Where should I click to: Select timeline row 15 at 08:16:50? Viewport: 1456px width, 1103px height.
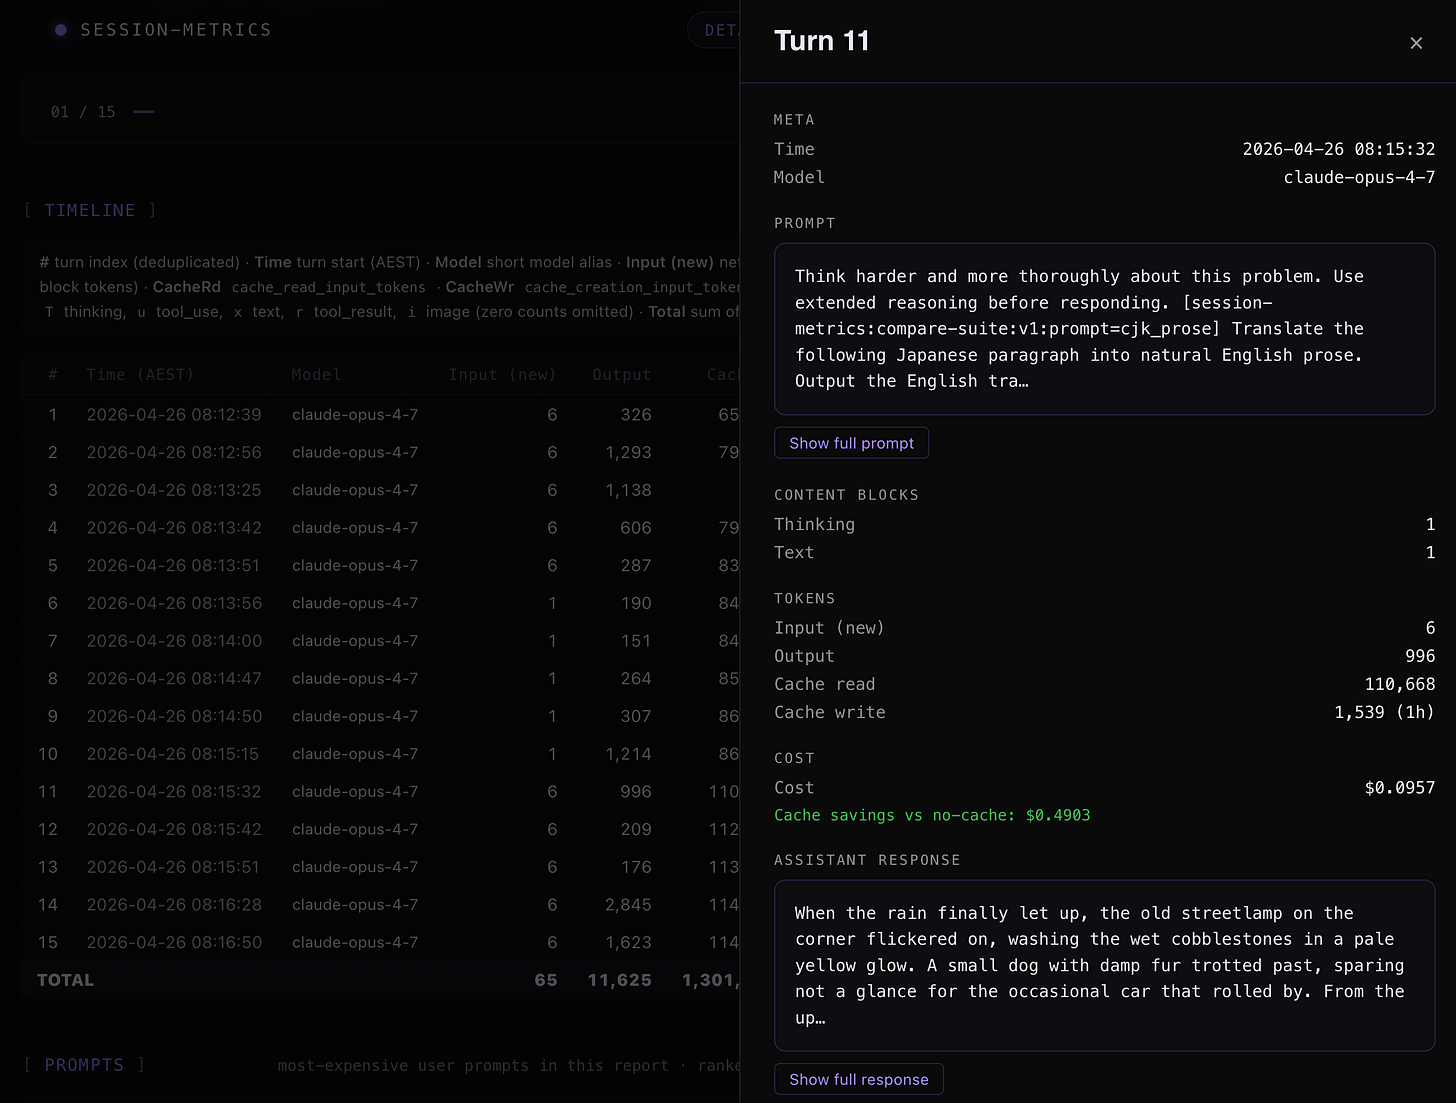(381, 942)
